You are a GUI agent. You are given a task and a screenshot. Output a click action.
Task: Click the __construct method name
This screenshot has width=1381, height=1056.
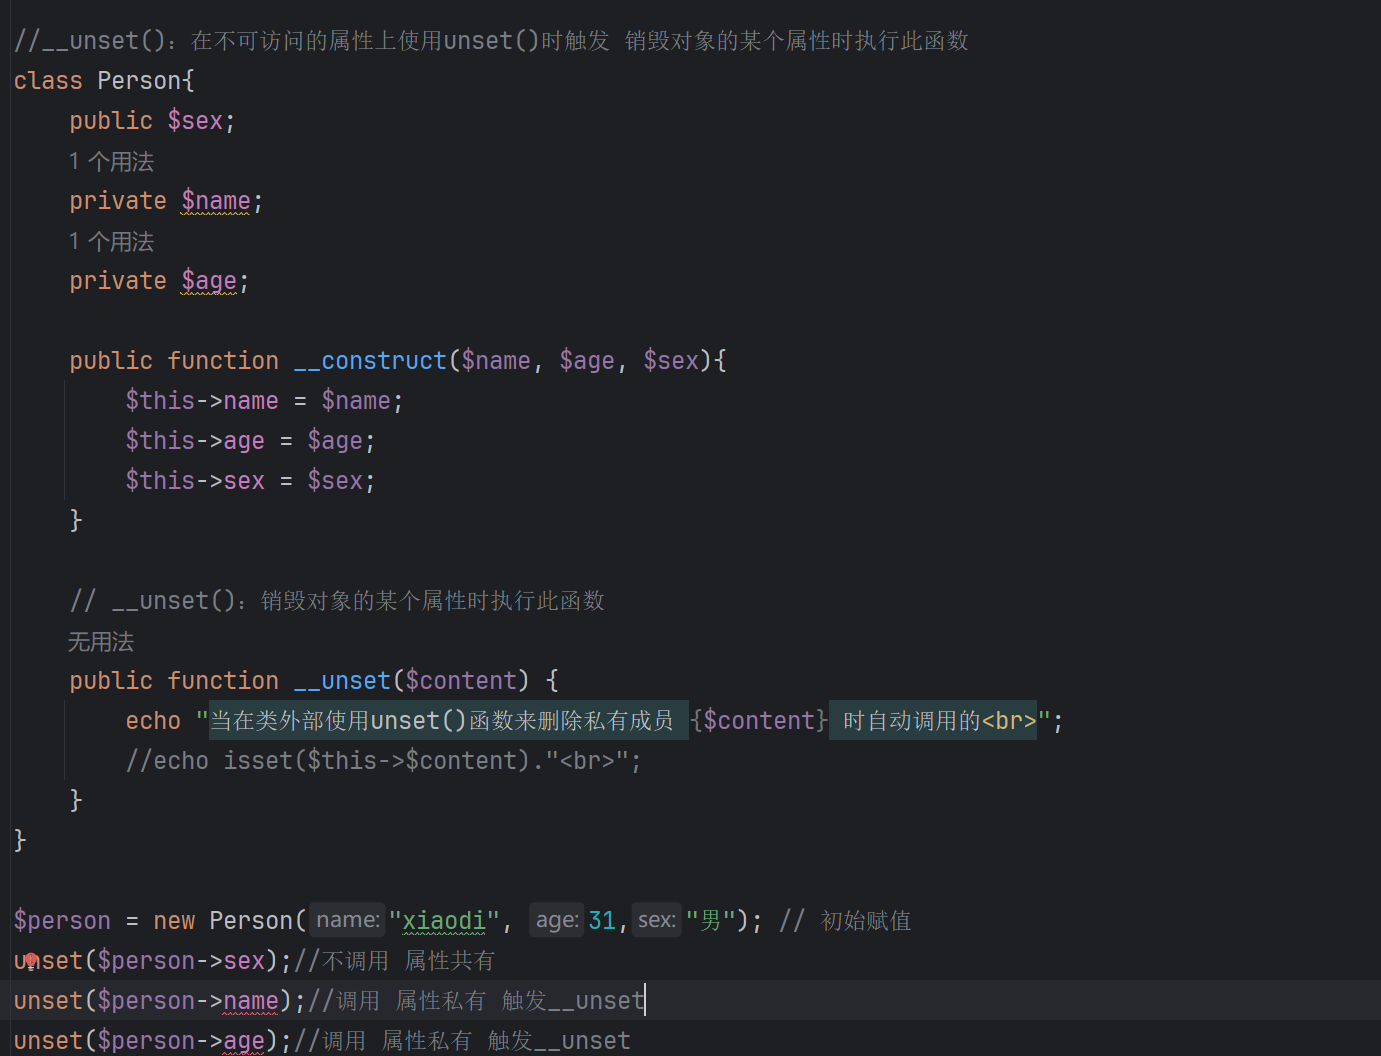pyautogui.click(x=370, y=361)
